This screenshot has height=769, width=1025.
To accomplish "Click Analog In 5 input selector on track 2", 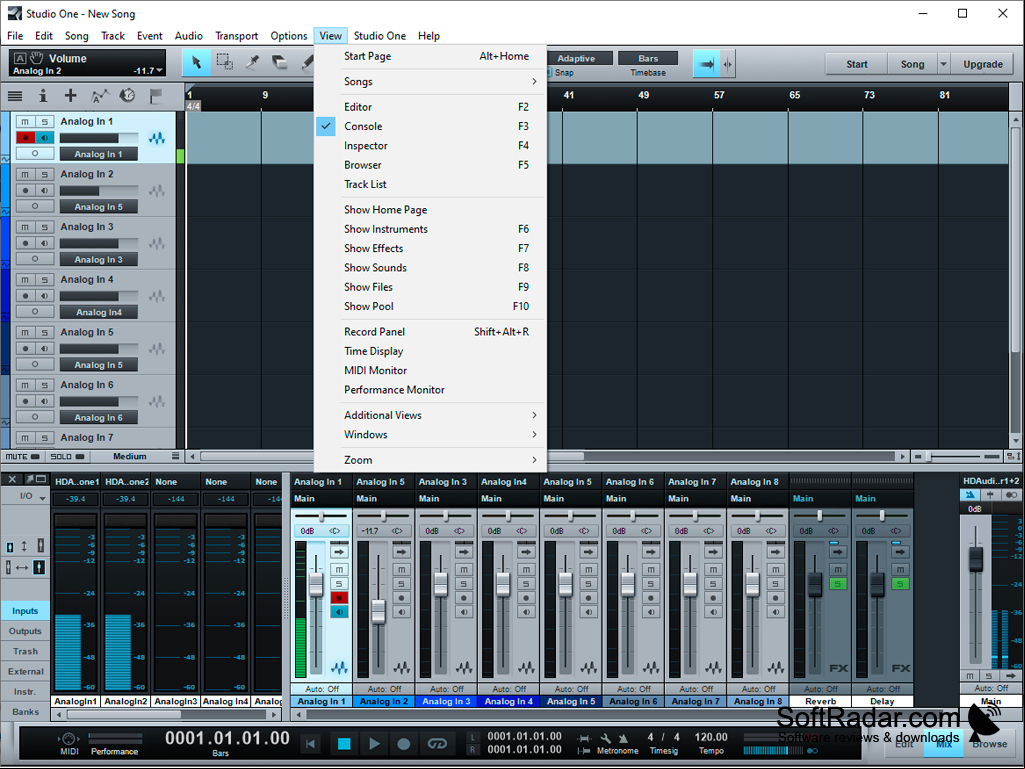I will tap(99, 207).
